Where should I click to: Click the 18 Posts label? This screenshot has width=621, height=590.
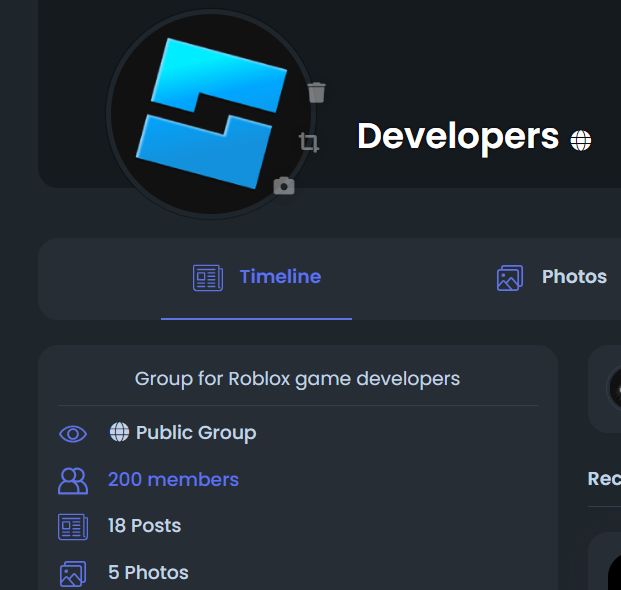pos(144,526)
